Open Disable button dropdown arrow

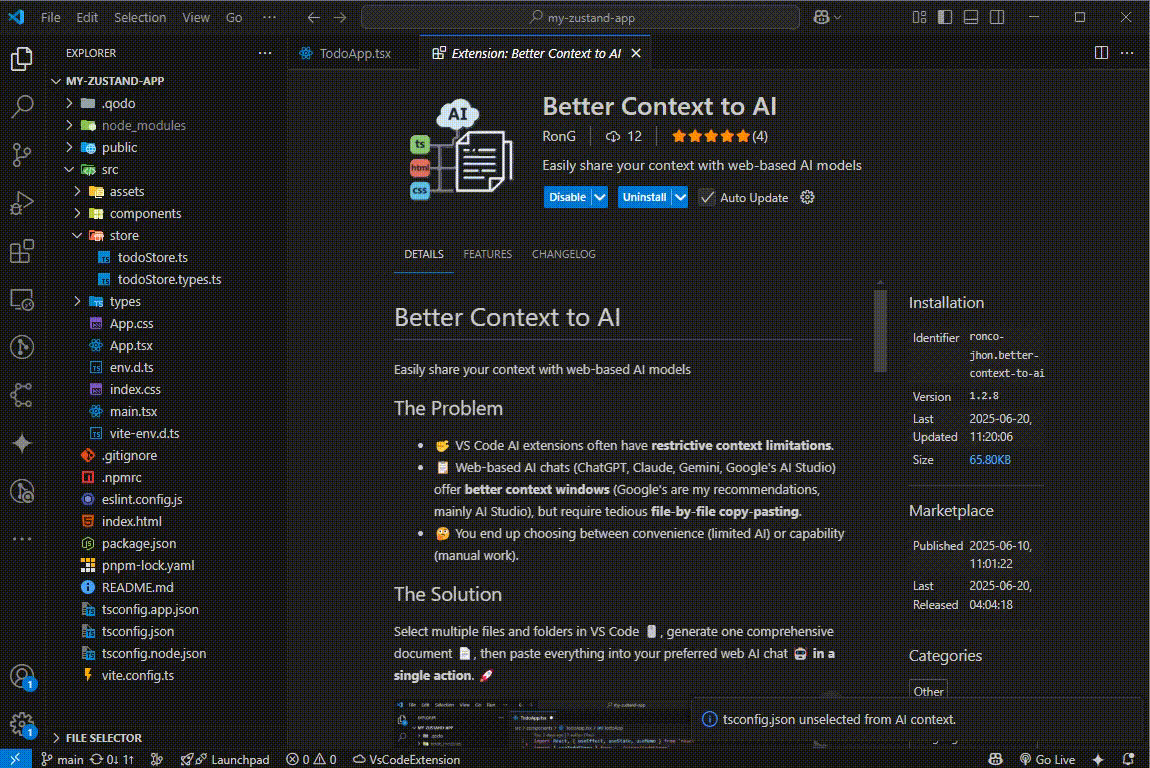point(600,197)
